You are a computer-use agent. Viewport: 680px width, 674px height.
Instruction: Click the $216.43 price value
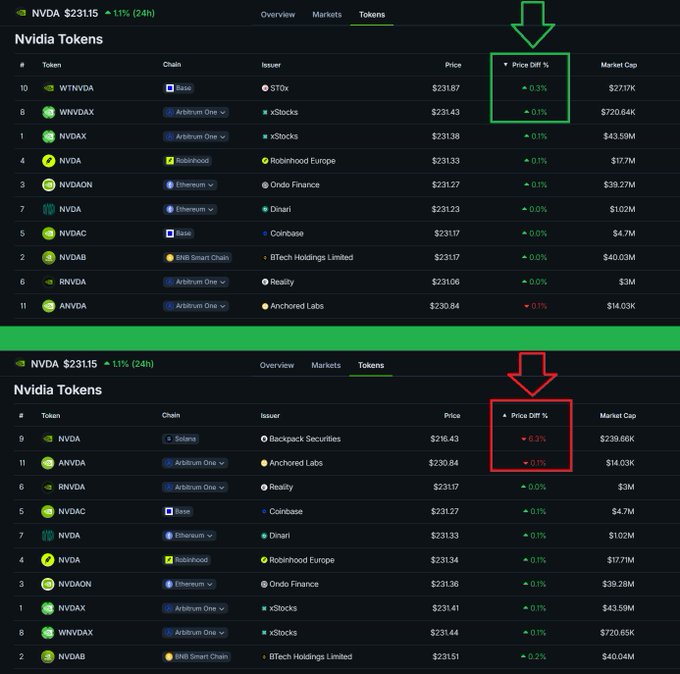tap(444, 439)
